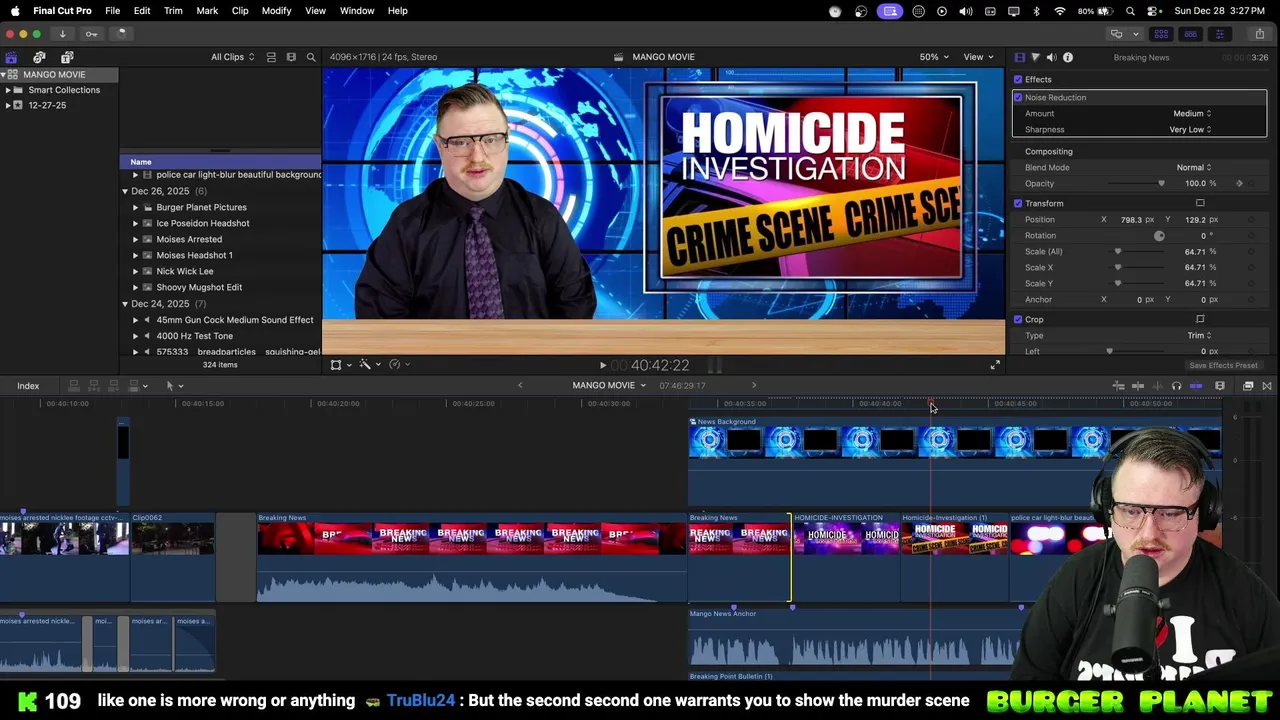Click the Share export button
Viewport: 1280px width, 720px height.
pos(1259,34)
